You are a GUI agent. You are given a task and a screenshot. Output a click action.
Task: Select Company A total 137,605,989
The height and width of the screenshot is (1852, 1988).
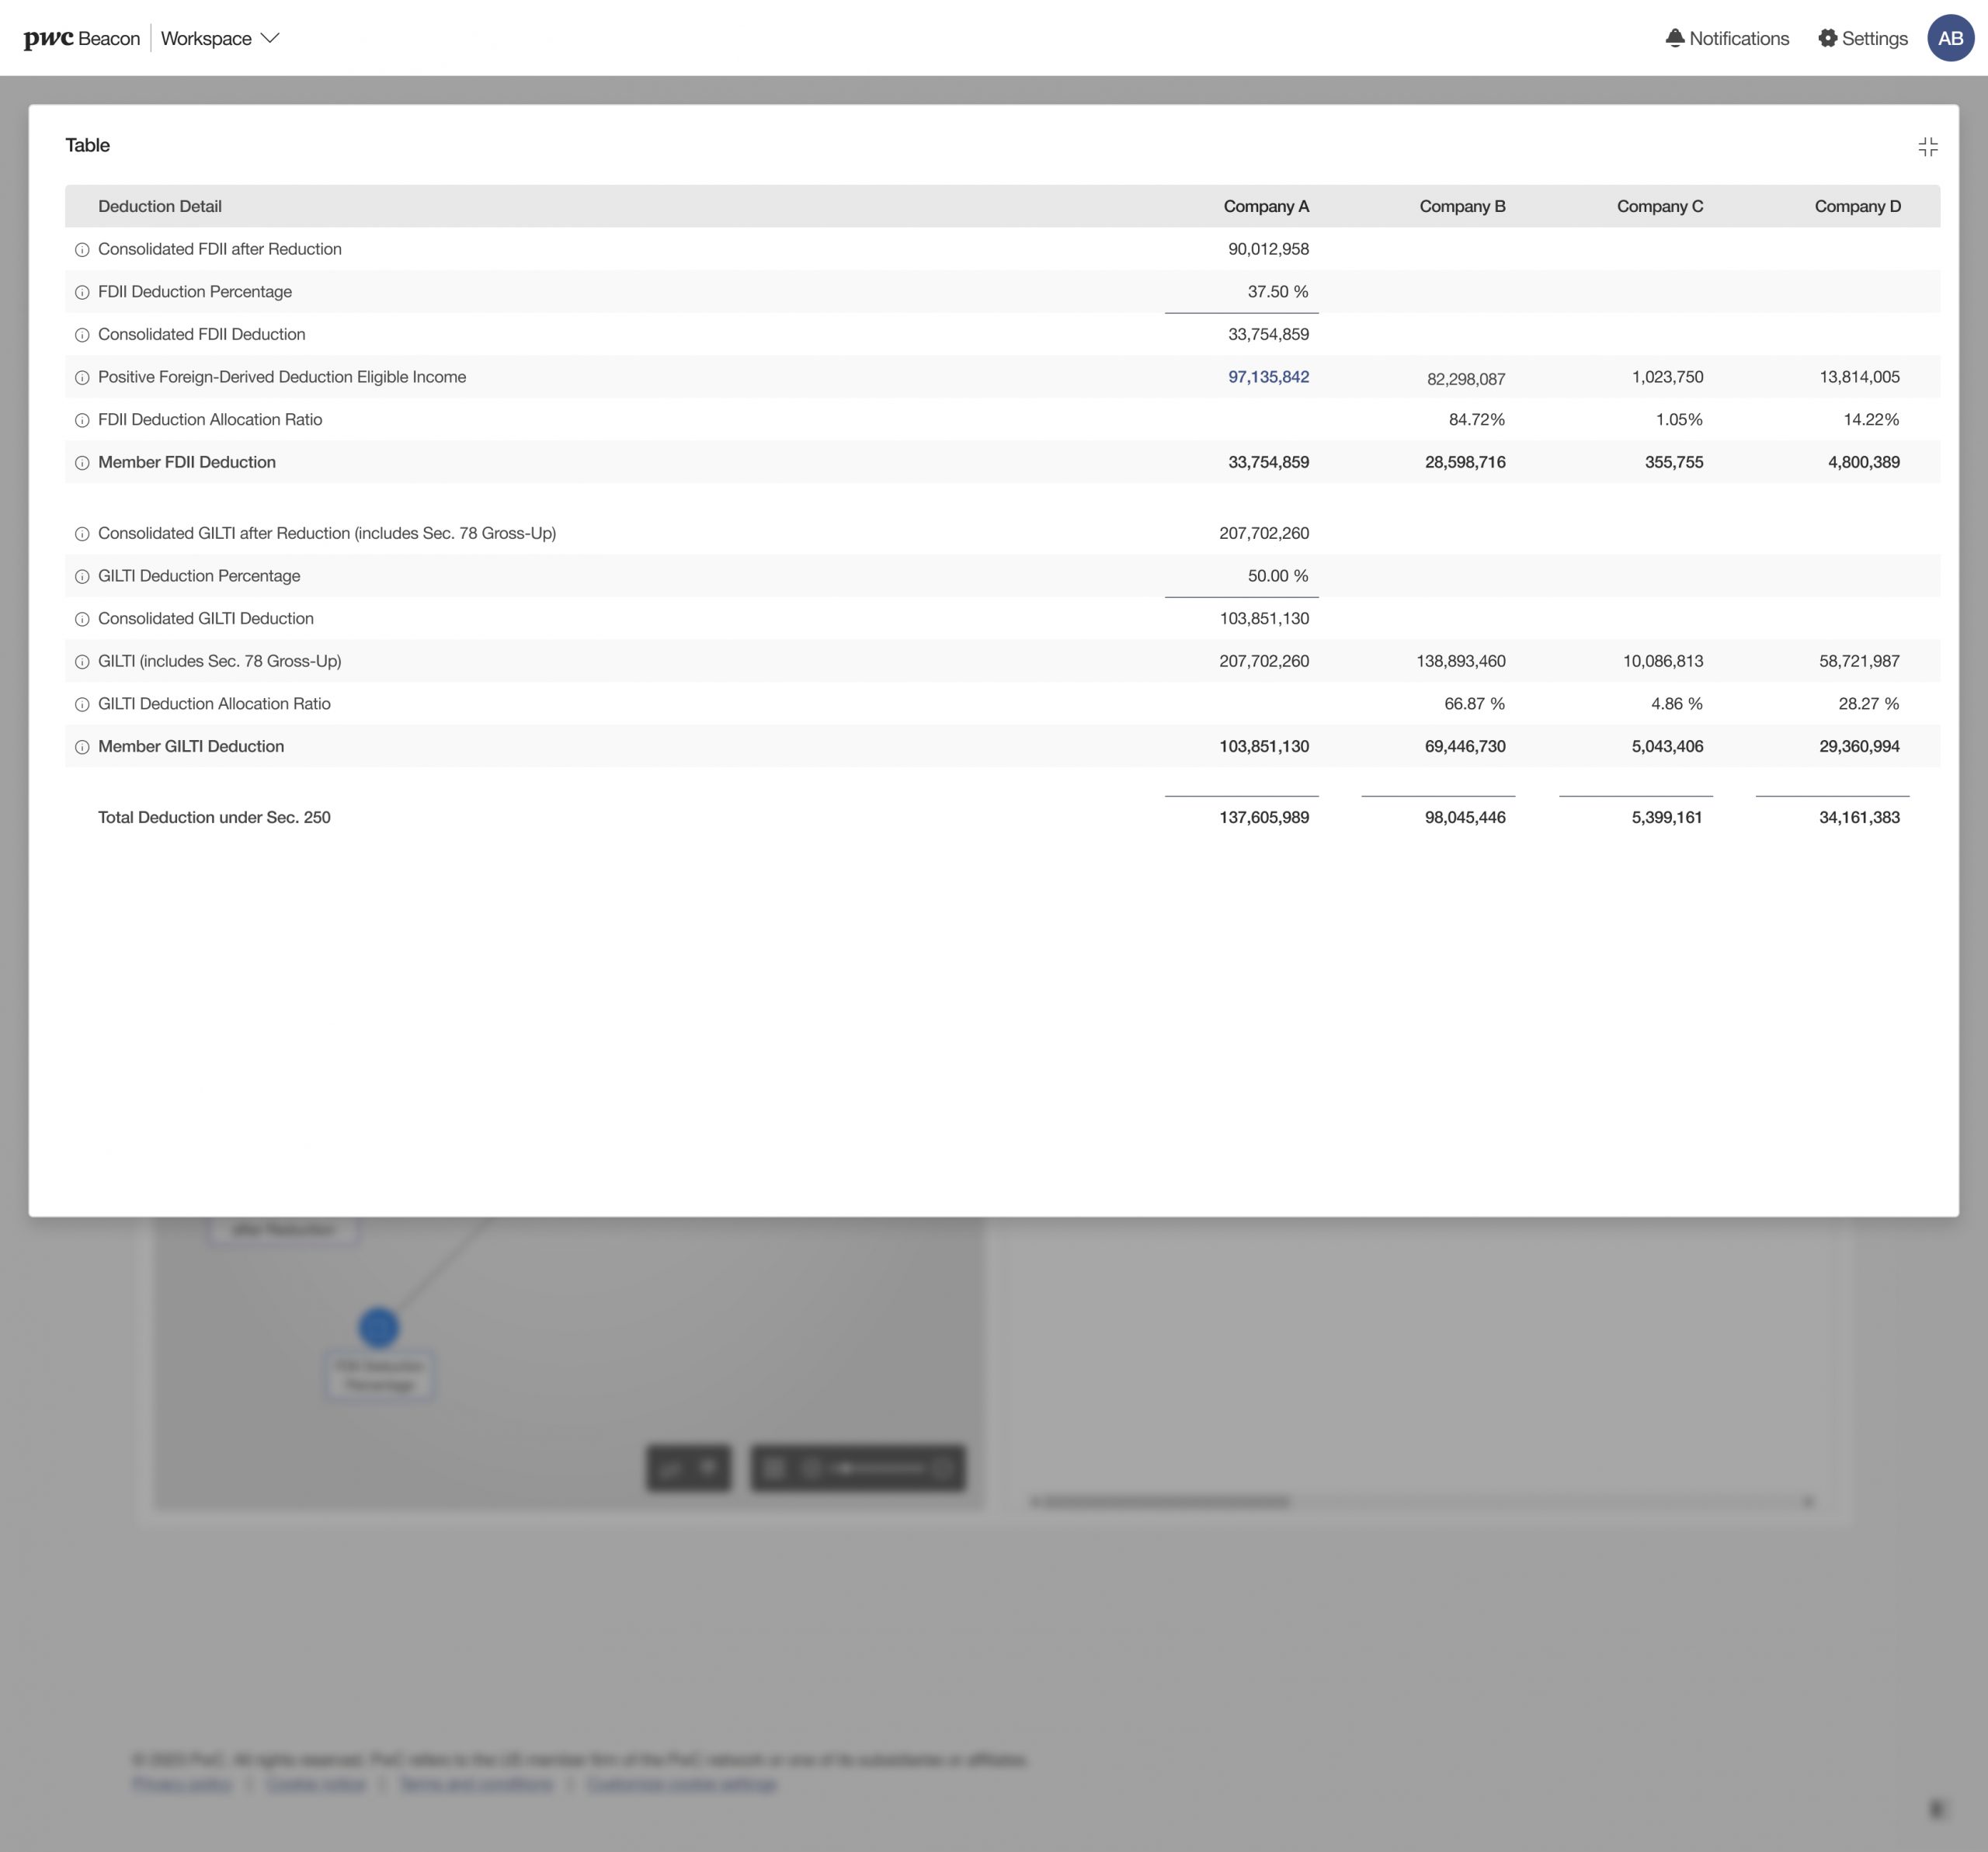click(1264, 817)
